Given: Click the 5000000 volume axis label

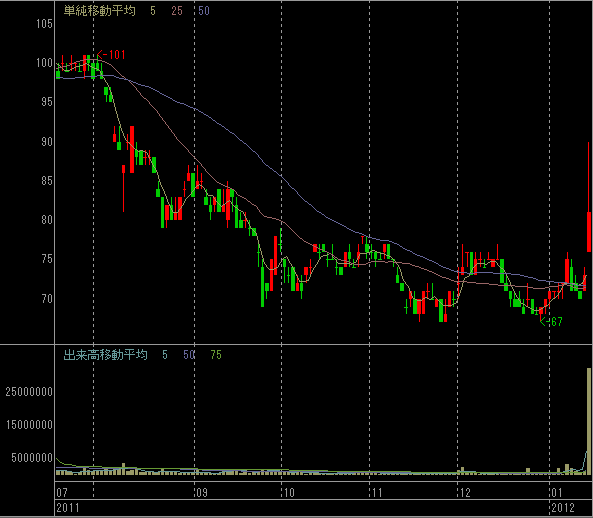Looking at the screenshot, I should coord(32,458).
